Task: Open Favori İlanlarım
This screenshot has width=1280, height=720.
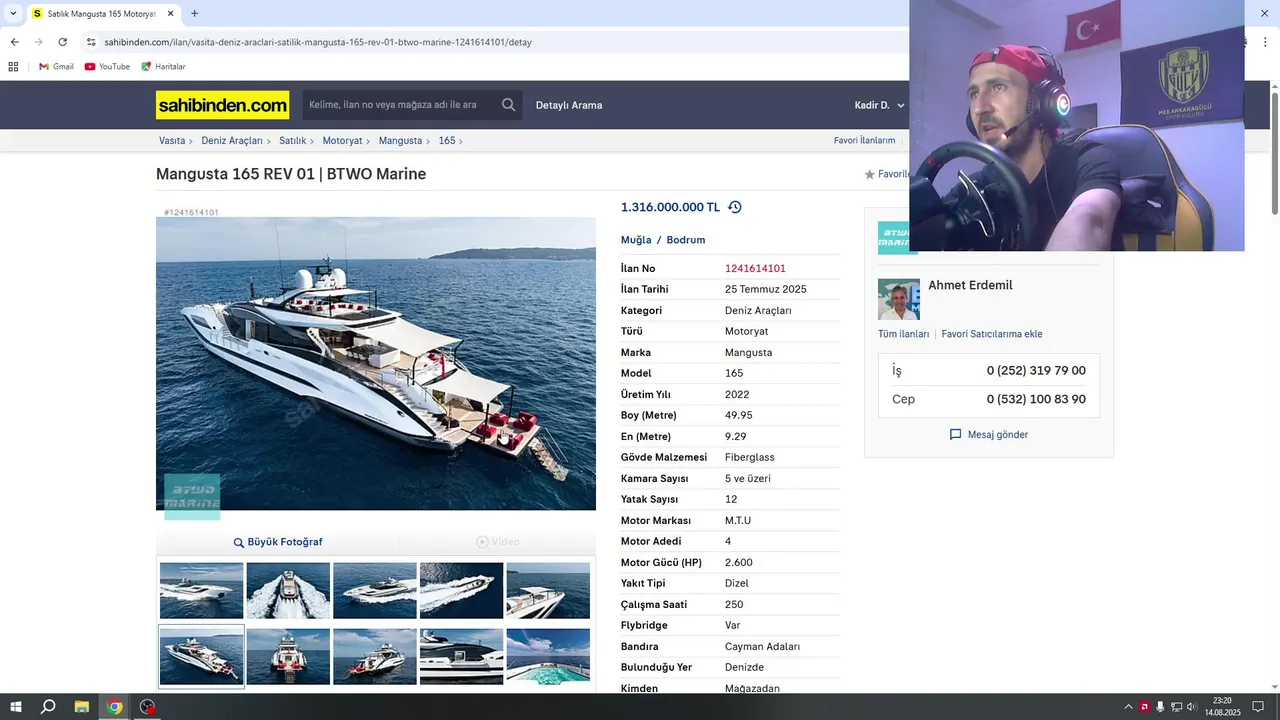Action: (864, 141)
